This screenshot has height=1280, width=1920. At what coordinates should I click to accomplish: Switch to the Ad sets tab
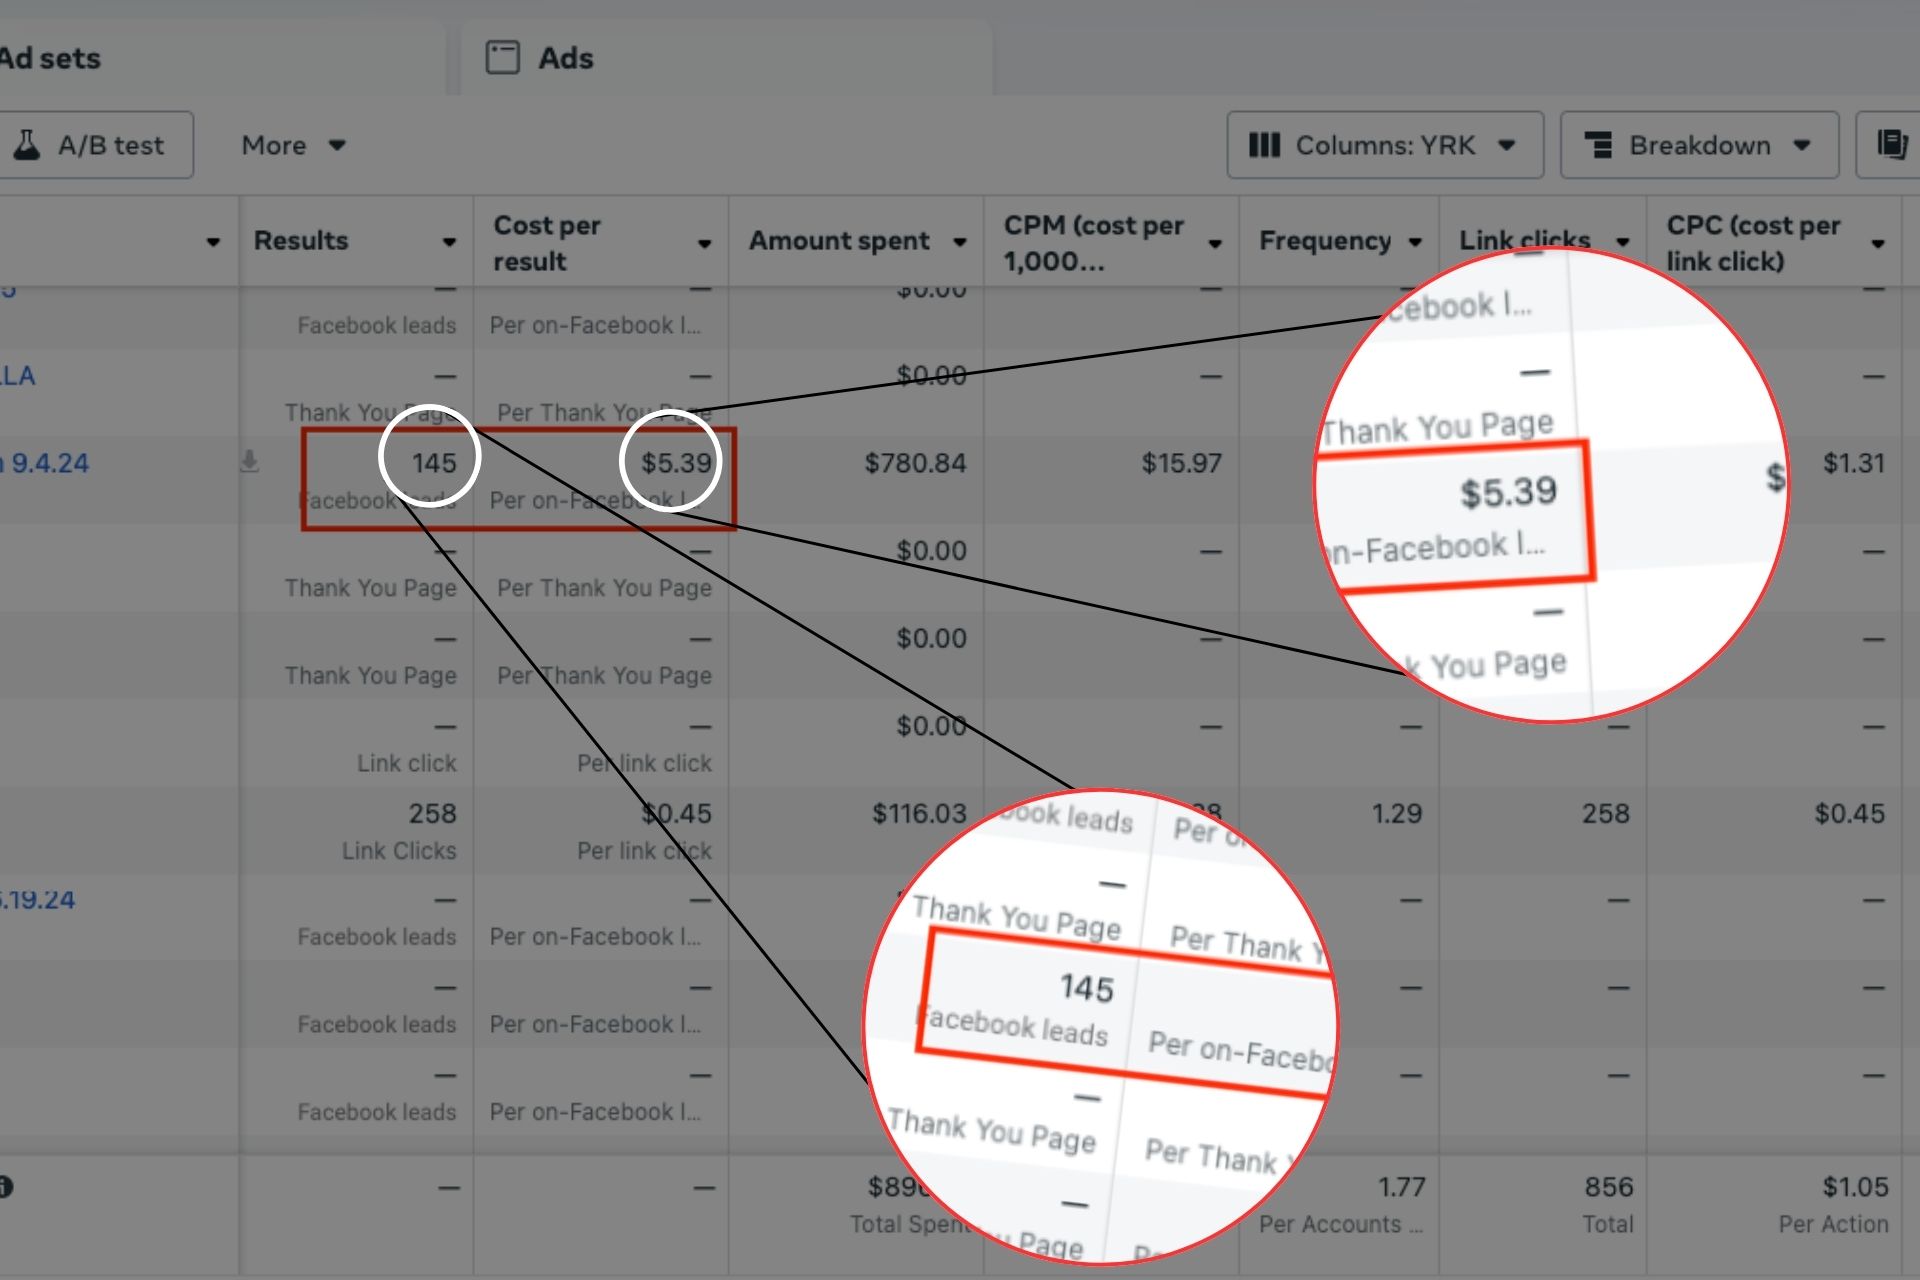pos(50,58)
